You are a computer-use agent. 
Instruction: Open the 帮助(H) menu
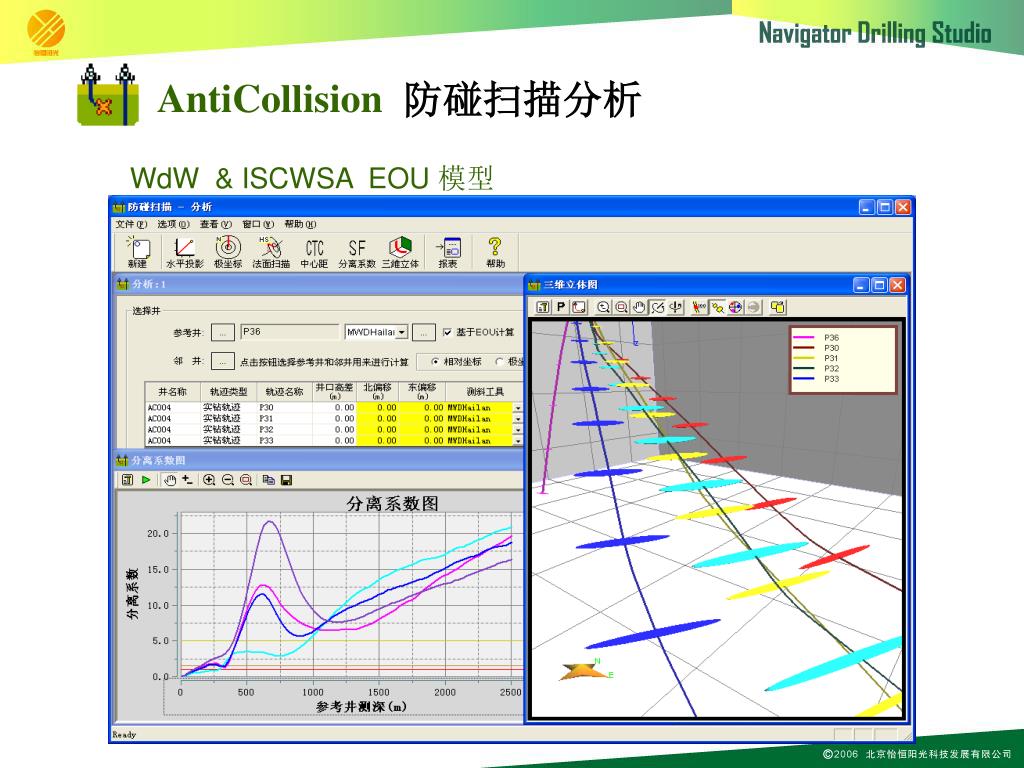coord(300,224)
